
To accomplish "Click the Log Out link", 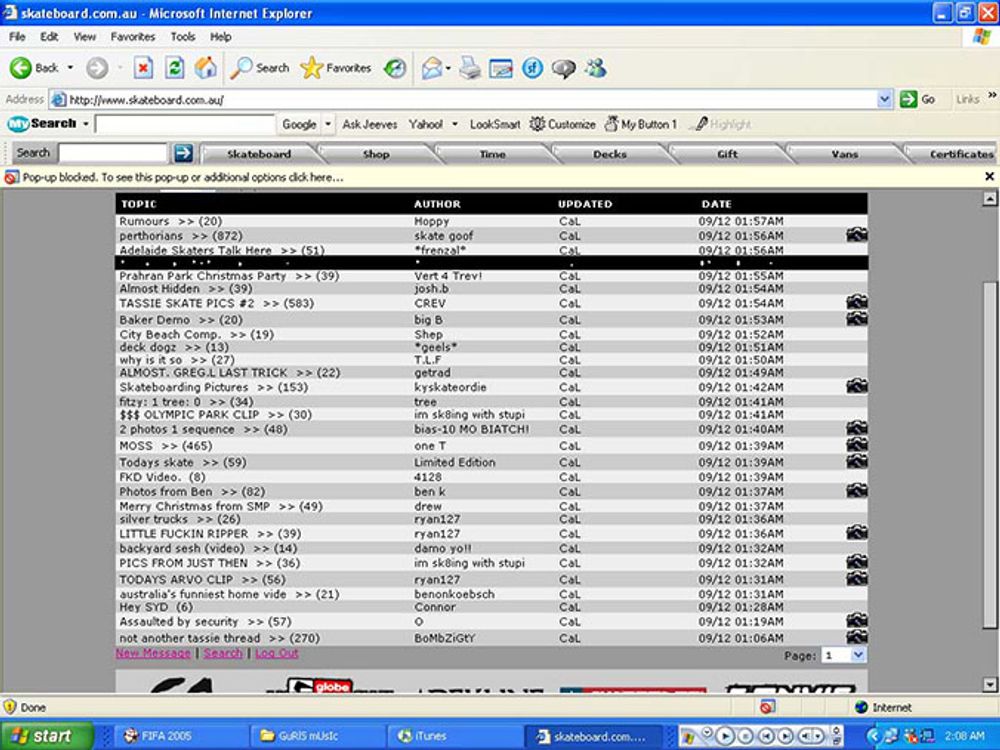I will point(277,653).
